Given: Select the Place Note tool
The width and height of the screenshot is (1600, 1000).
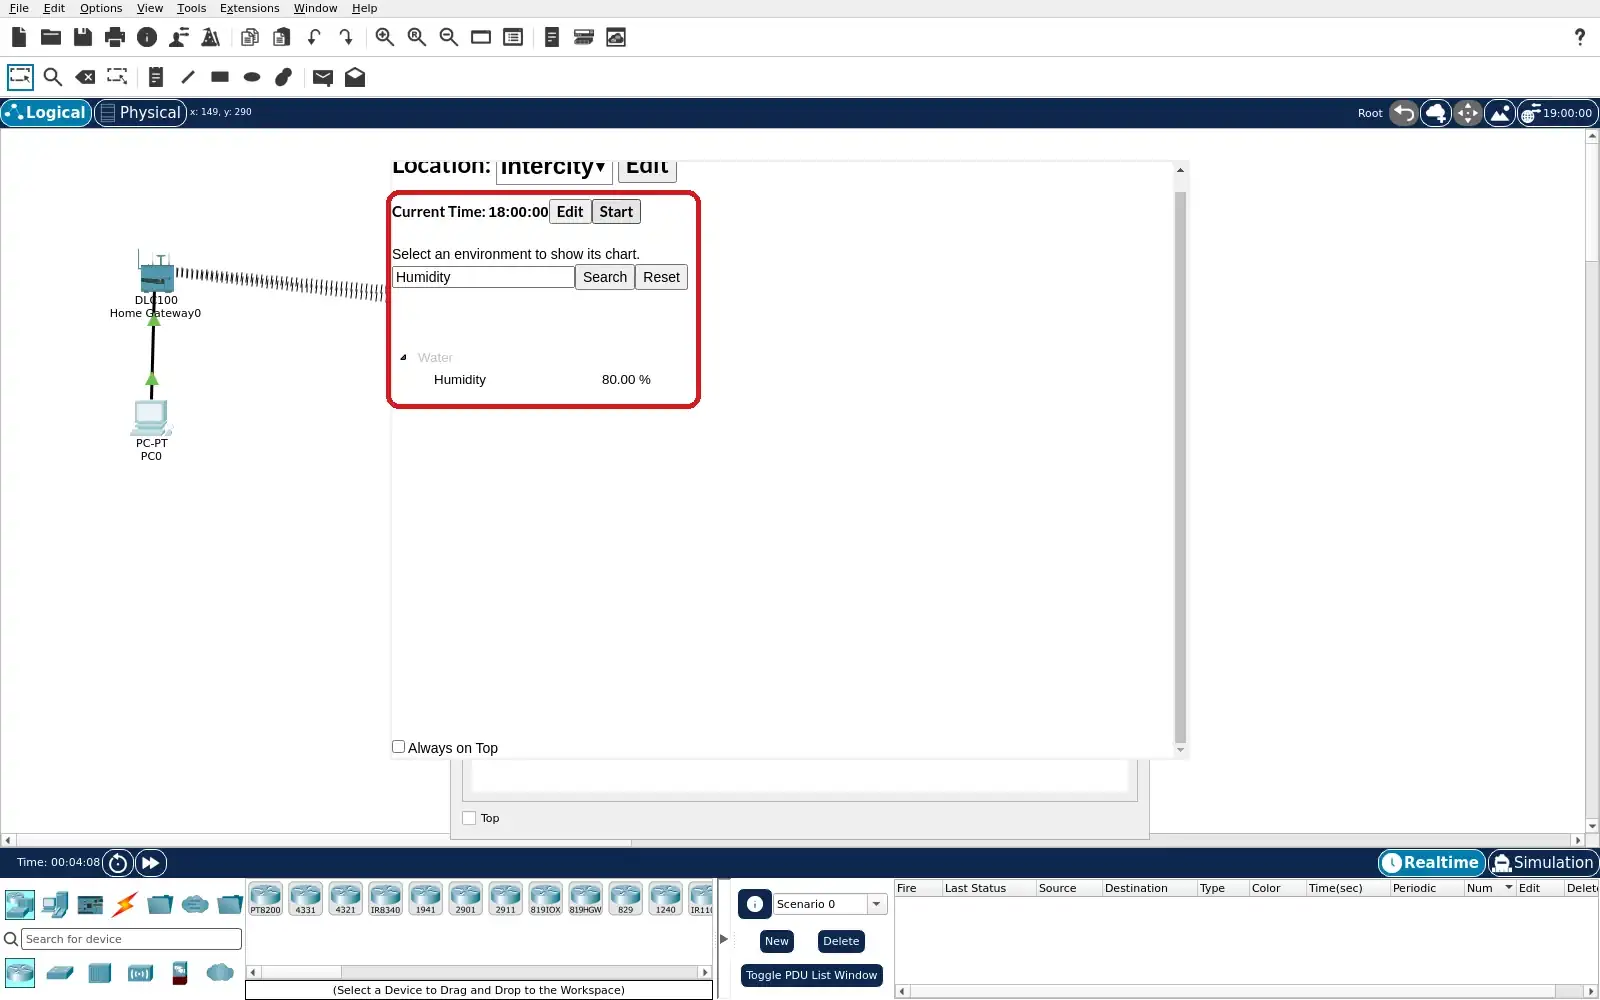Looking at the screenshot, I should coord(155,77).
